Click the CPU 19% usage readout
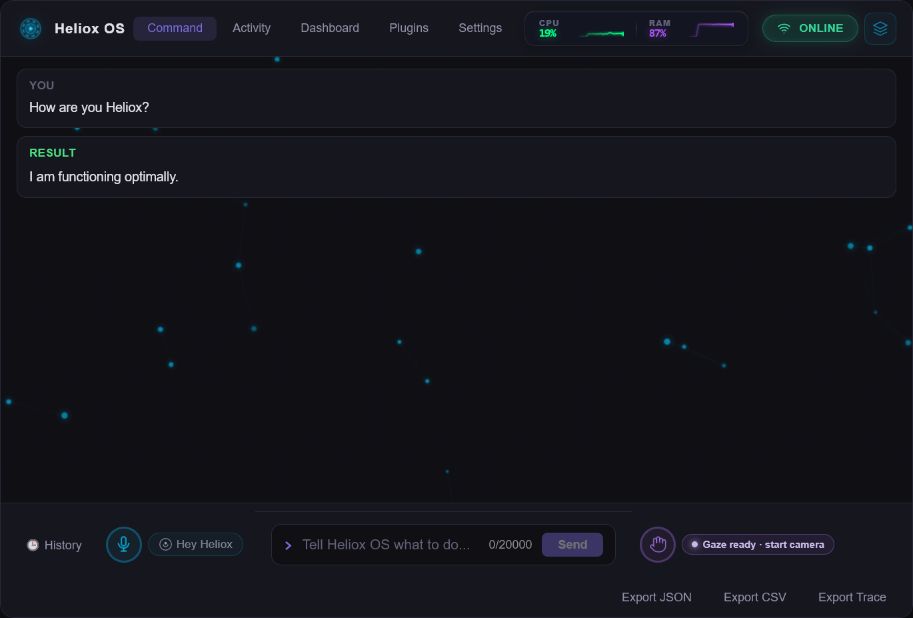This screenshot has height=618, width=913. (x=548, y=28)
